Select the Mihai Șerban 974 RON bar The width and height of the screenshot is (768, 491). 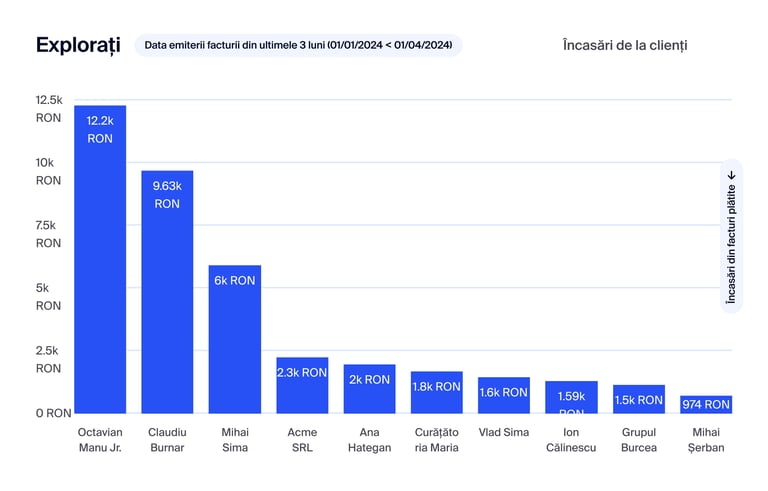coord(706,405)
